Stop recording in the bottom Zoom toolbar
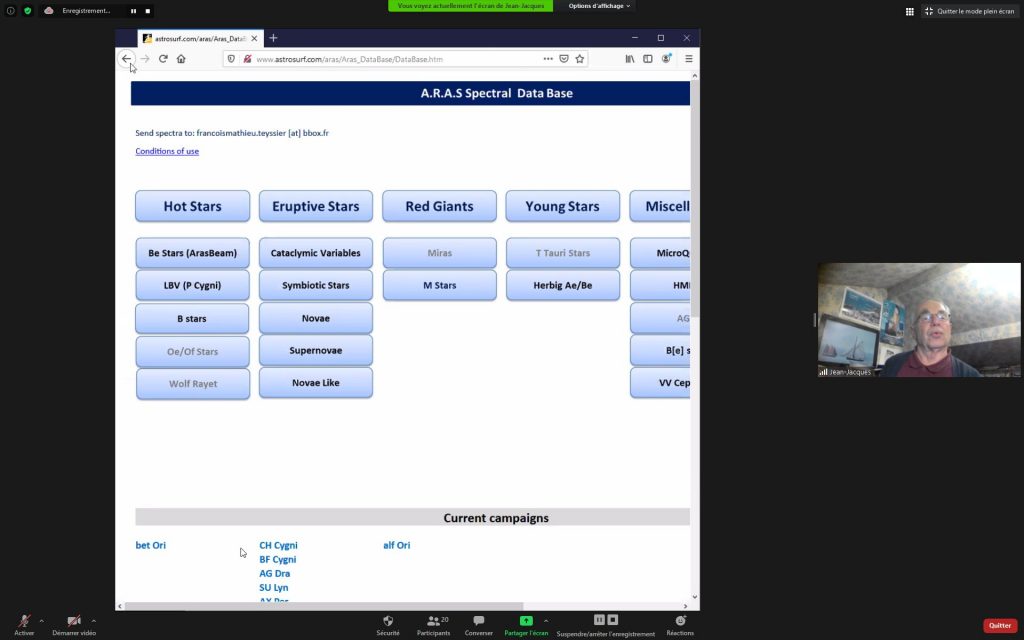Viewport: 1024px width, 640px height. click(613, 620)
